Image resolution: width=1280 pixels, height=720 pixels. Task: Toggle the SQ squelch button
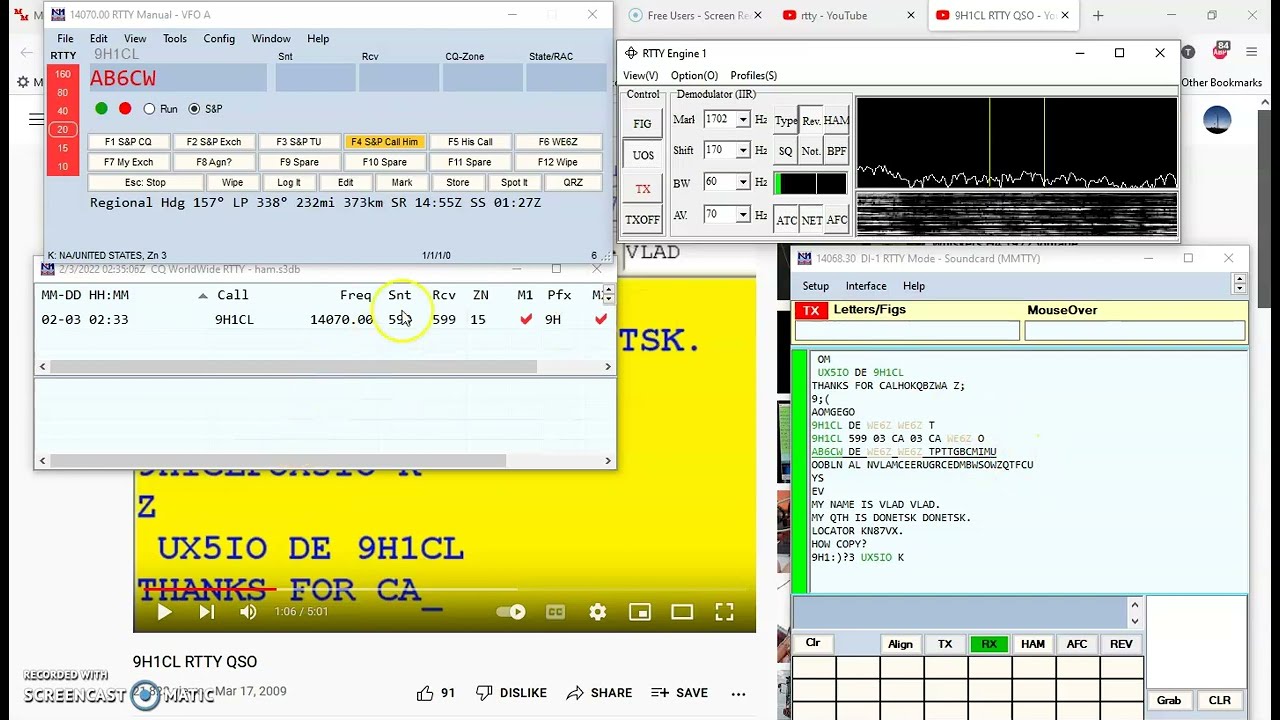pyautogui.click(x=785, y=152)
